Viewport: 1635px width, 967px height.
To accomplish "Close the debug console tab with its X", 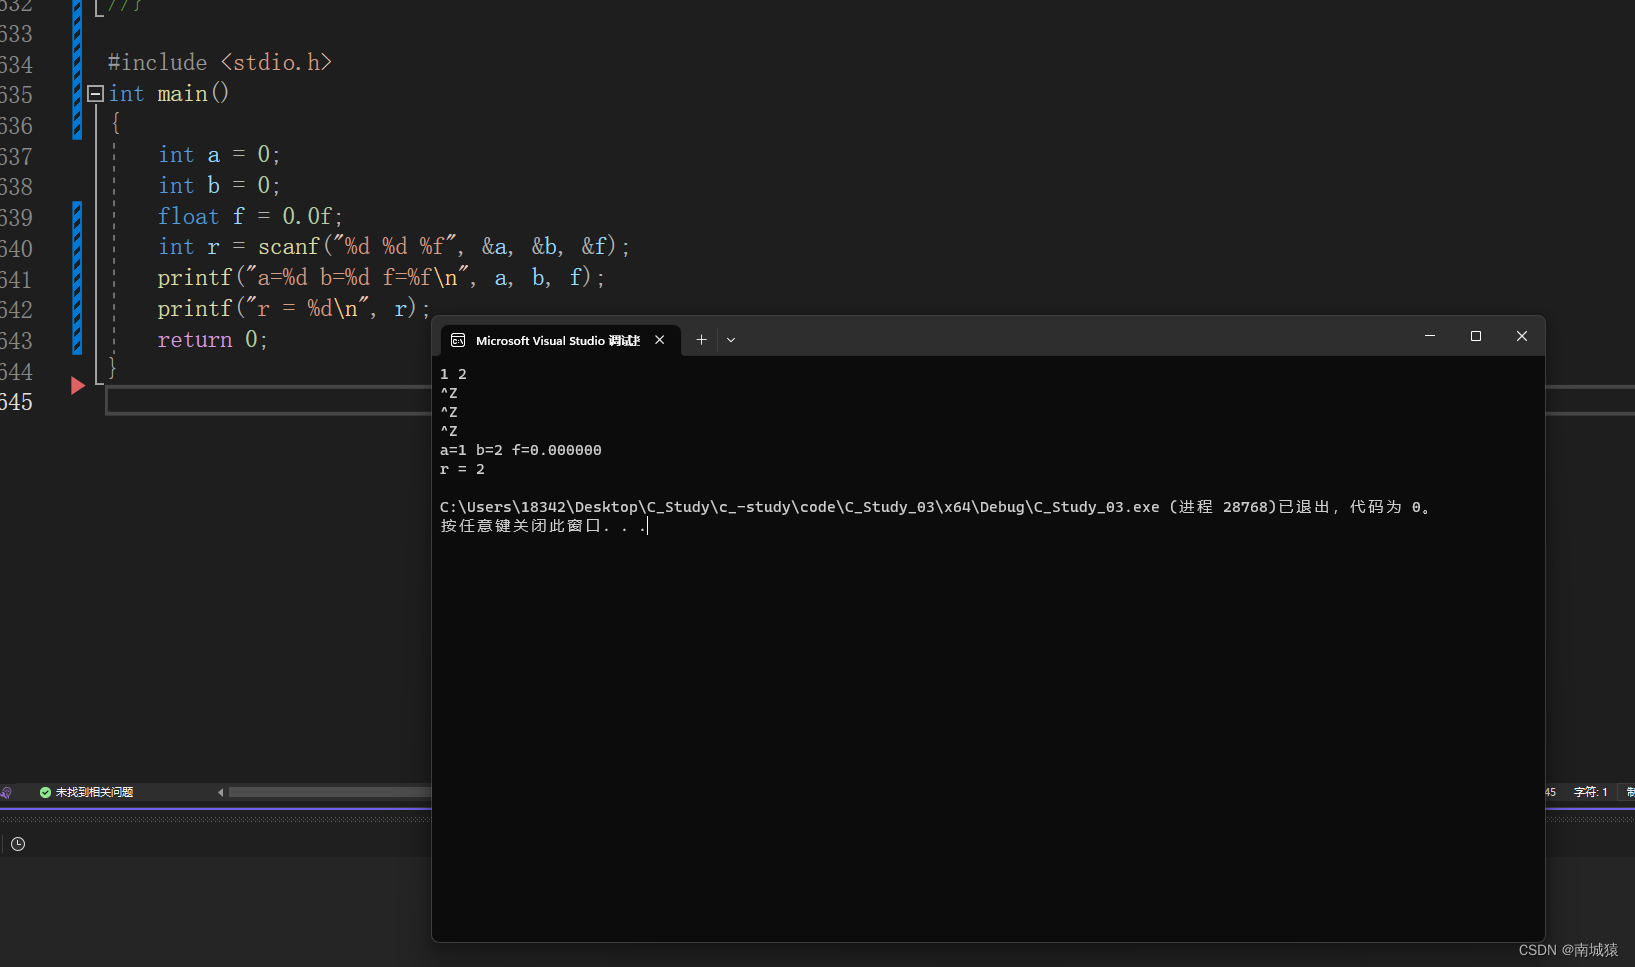I will click(x=660, y=340).
